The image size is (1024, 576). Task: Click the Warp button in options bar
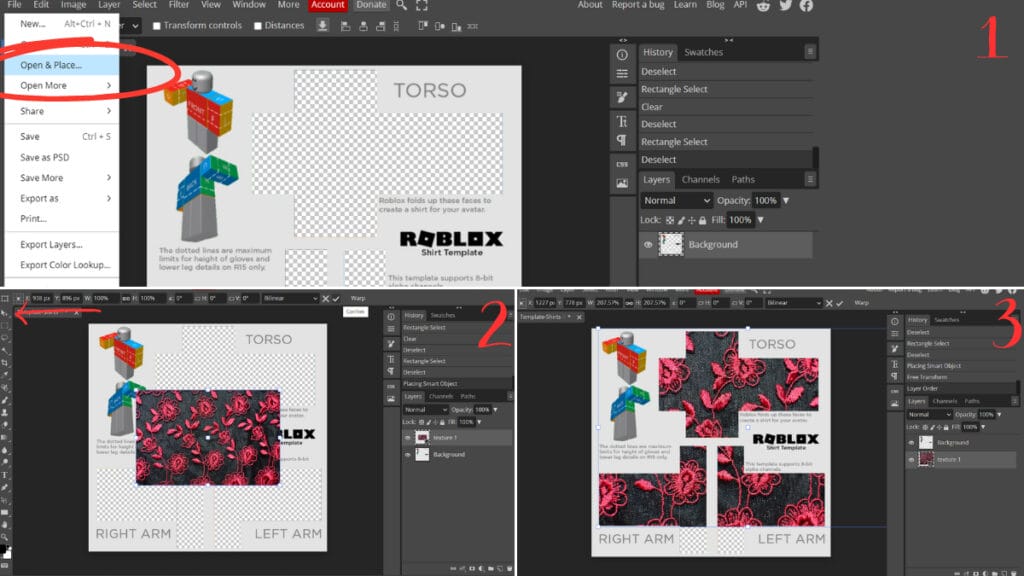click(358, 299)
